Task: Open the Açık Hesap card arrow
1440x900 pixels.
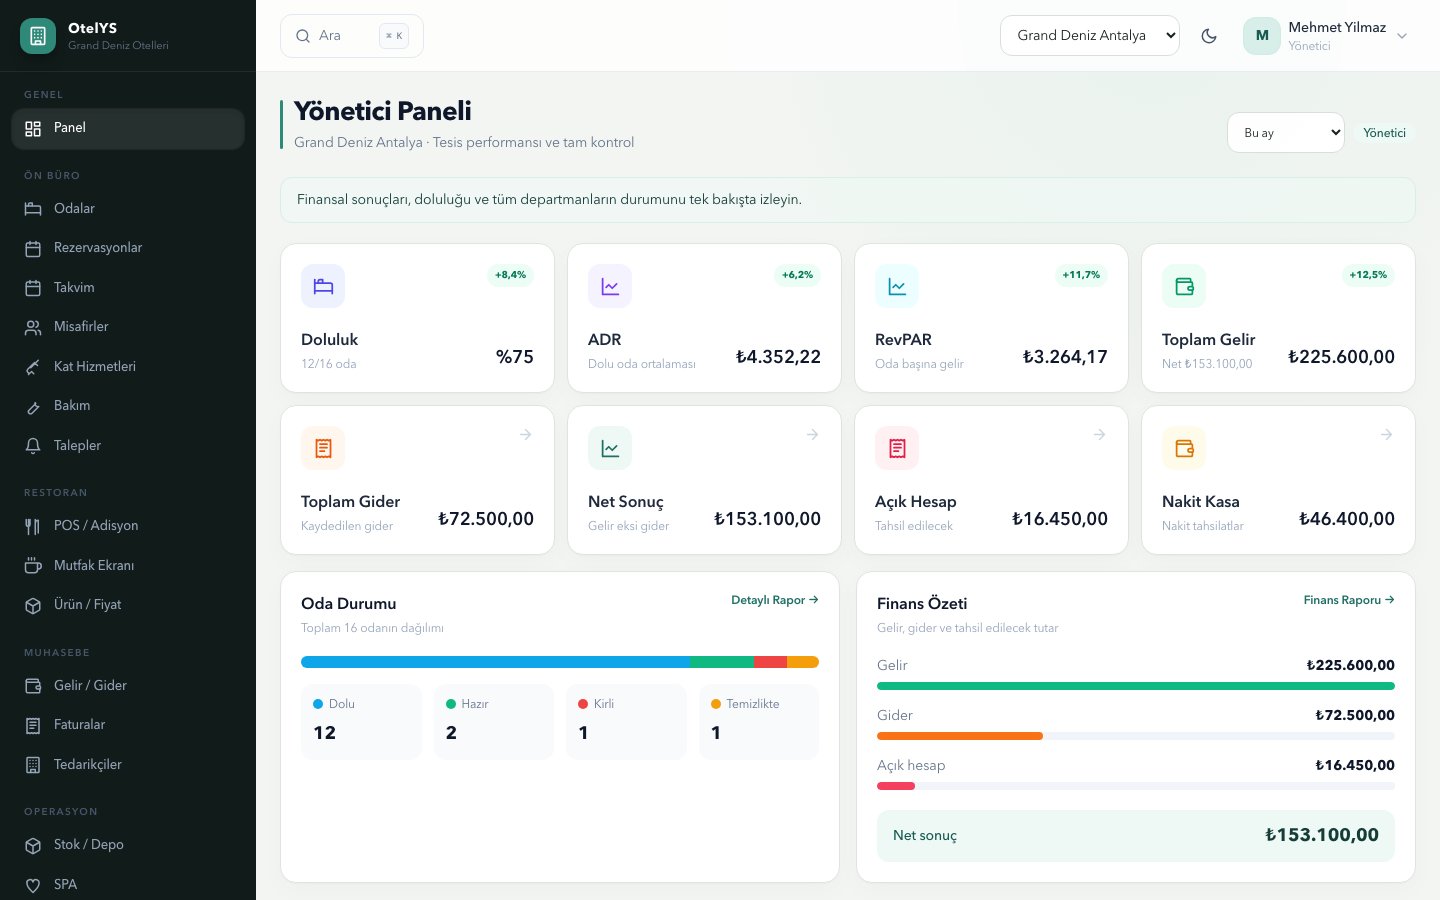Action: tap(1099, 435)
